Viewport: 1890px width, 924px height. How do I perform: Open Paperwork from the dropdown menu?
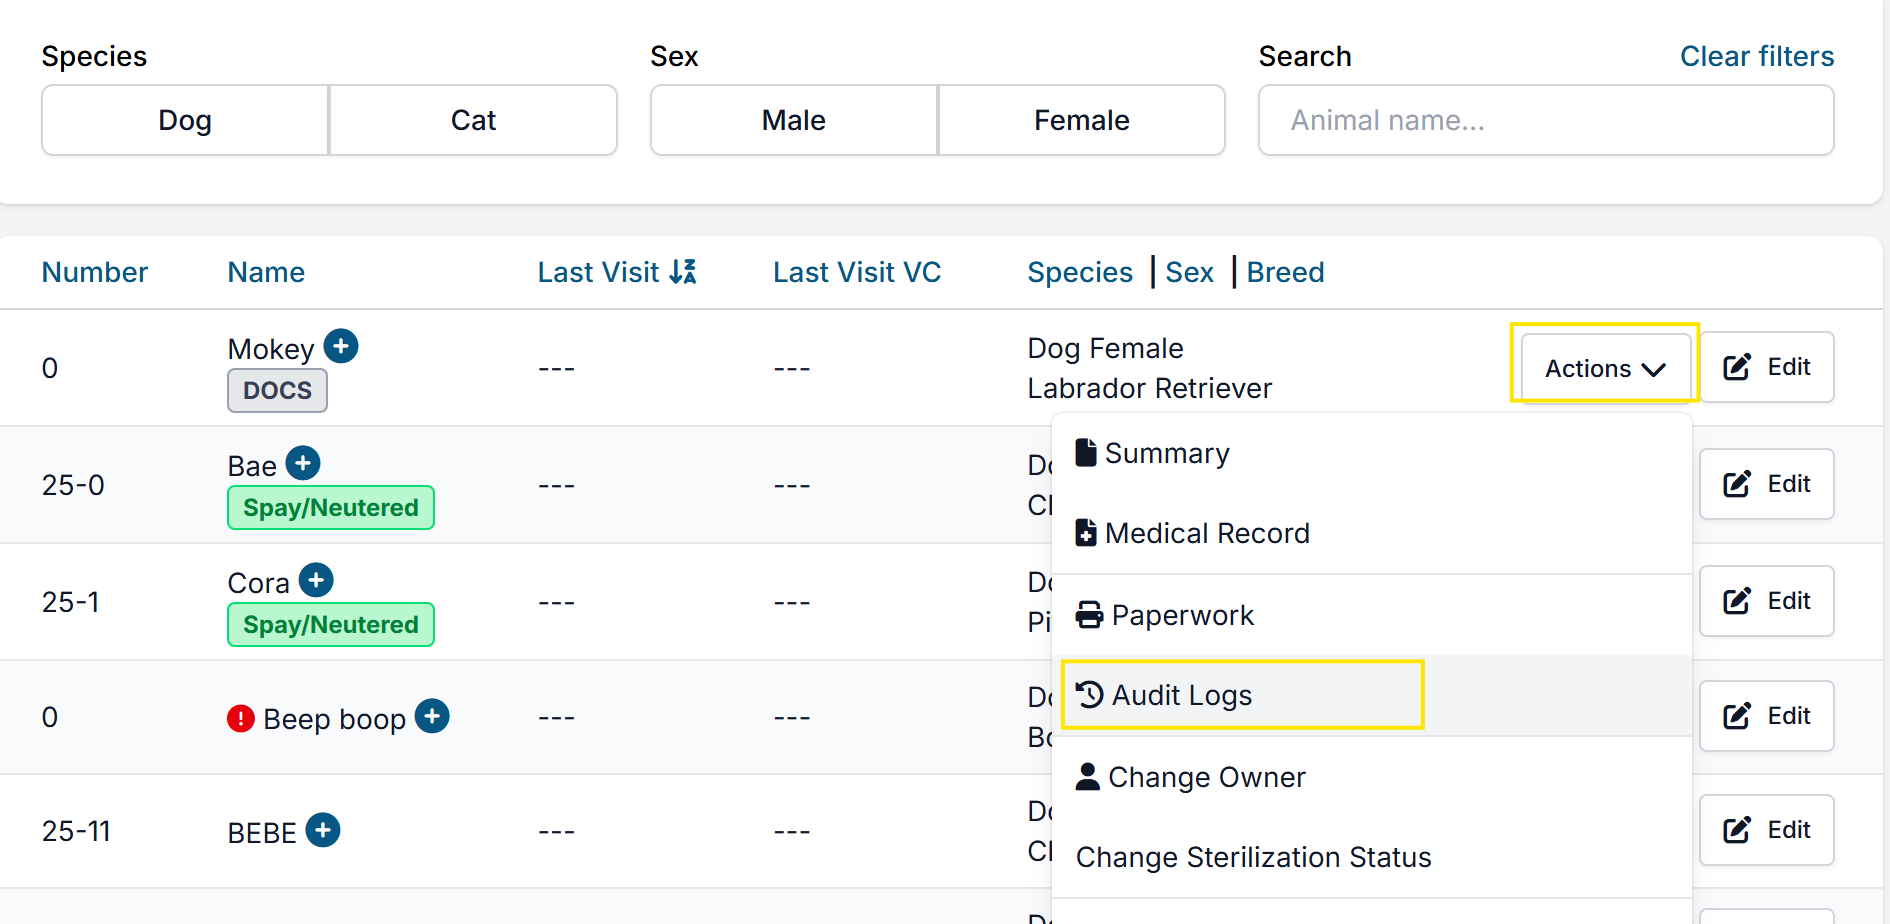(x=1182, y=615)
